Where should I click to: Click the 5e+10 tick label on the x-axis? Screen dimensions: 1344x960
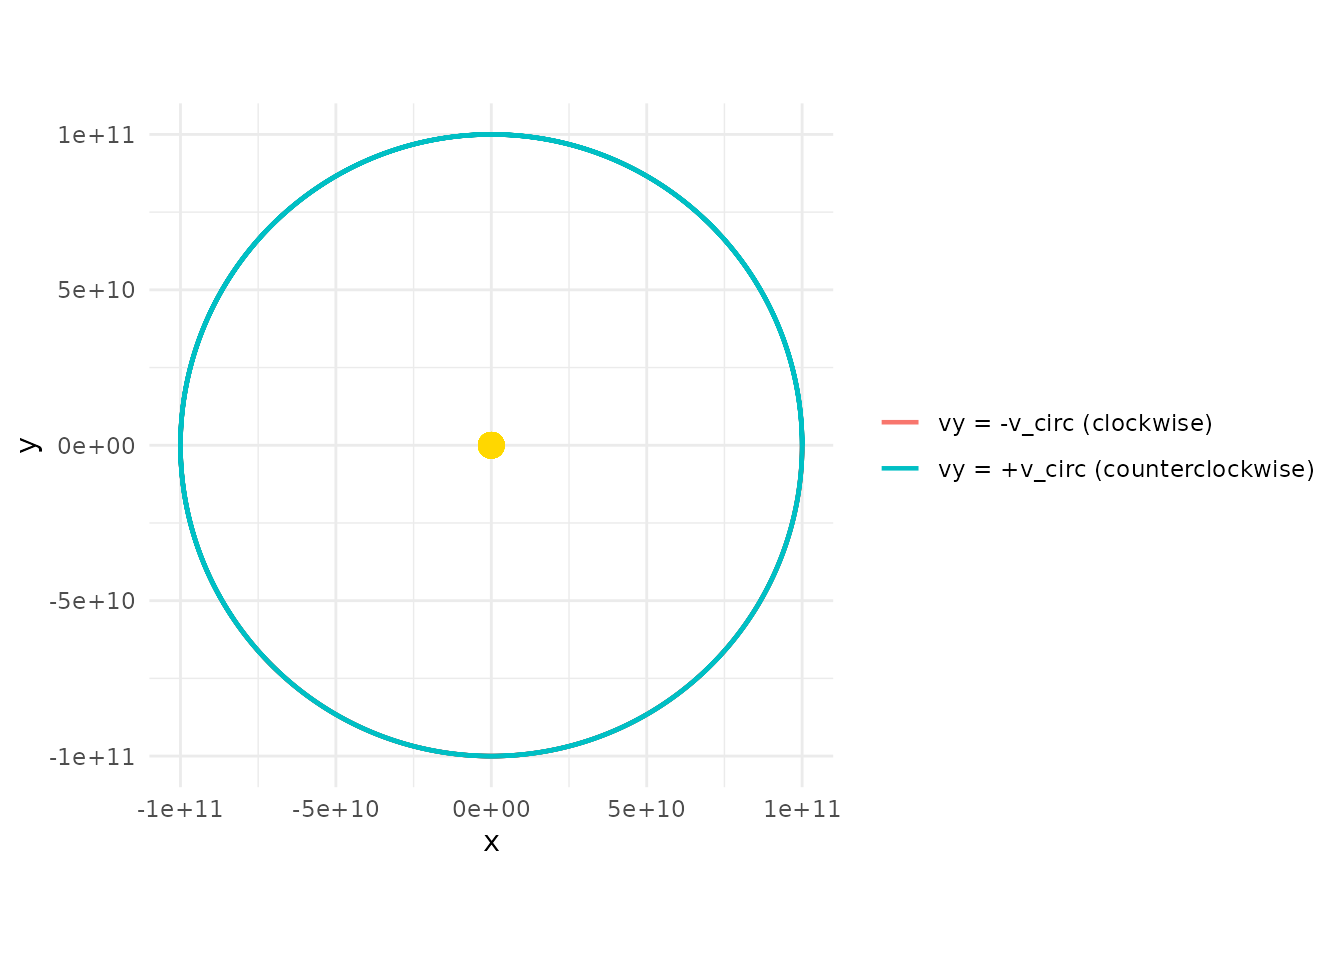647,809
